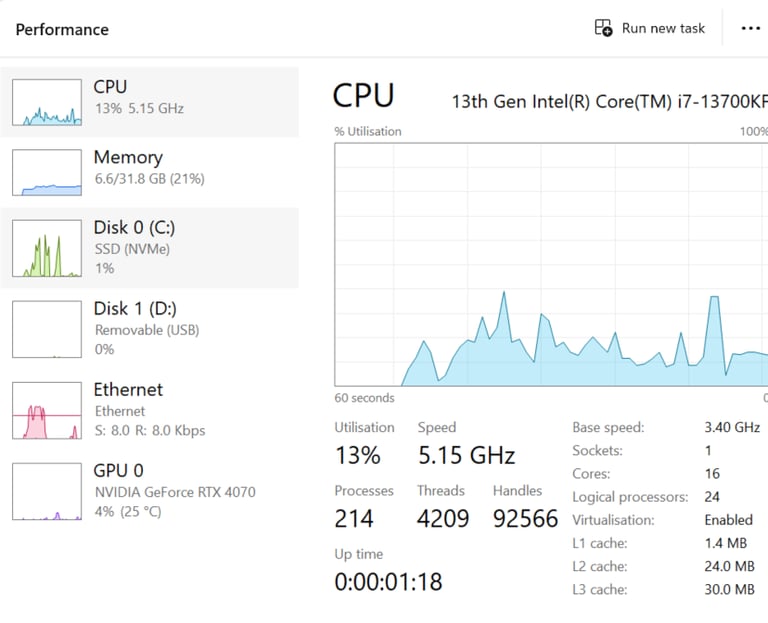Click the Up time value 0:00:01:18
The image size is (768, 623).
[388, 582]
